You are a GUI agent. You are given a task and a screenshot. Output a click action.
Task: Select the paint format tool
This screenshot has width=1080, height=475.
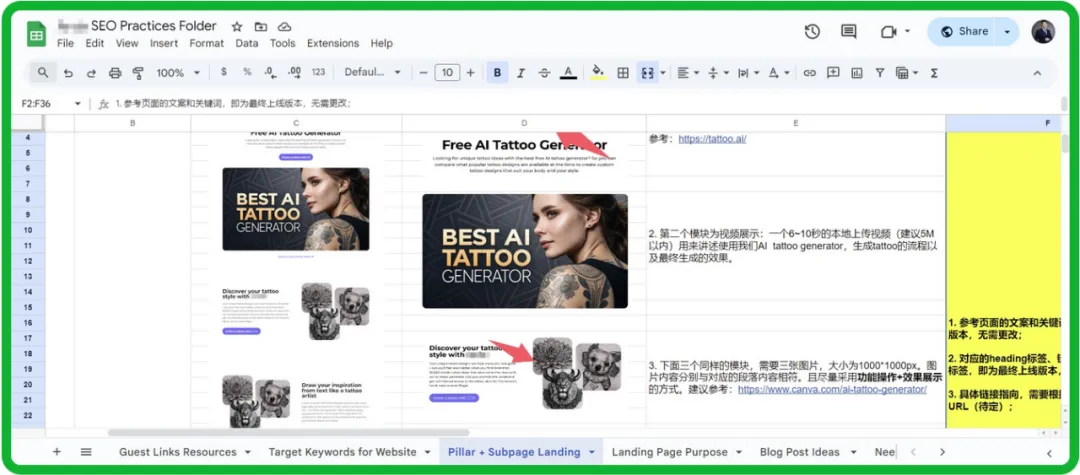coord(138,73)
